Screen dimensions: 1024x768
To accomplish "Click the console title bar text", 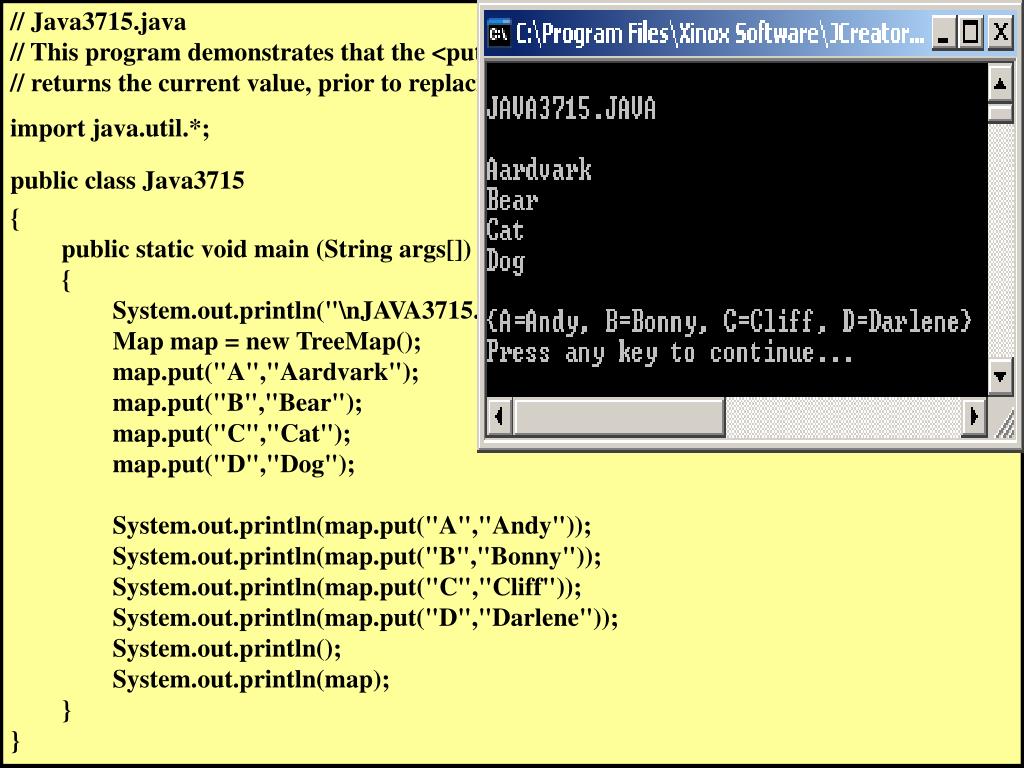I will [x=720, y=33].
